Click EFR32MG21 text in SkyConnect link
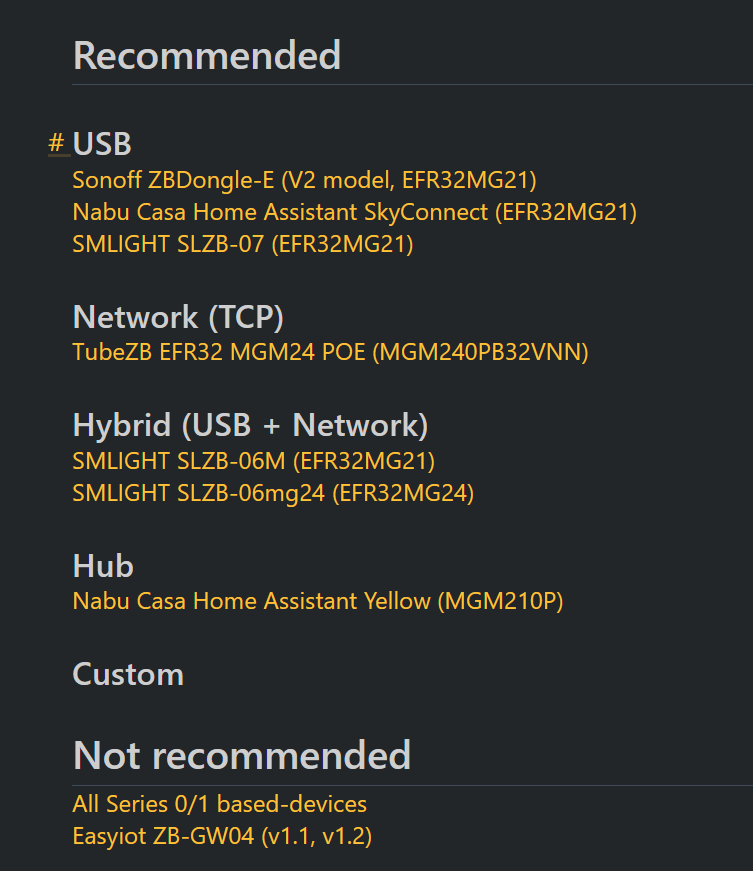 (x=565, y=212)
